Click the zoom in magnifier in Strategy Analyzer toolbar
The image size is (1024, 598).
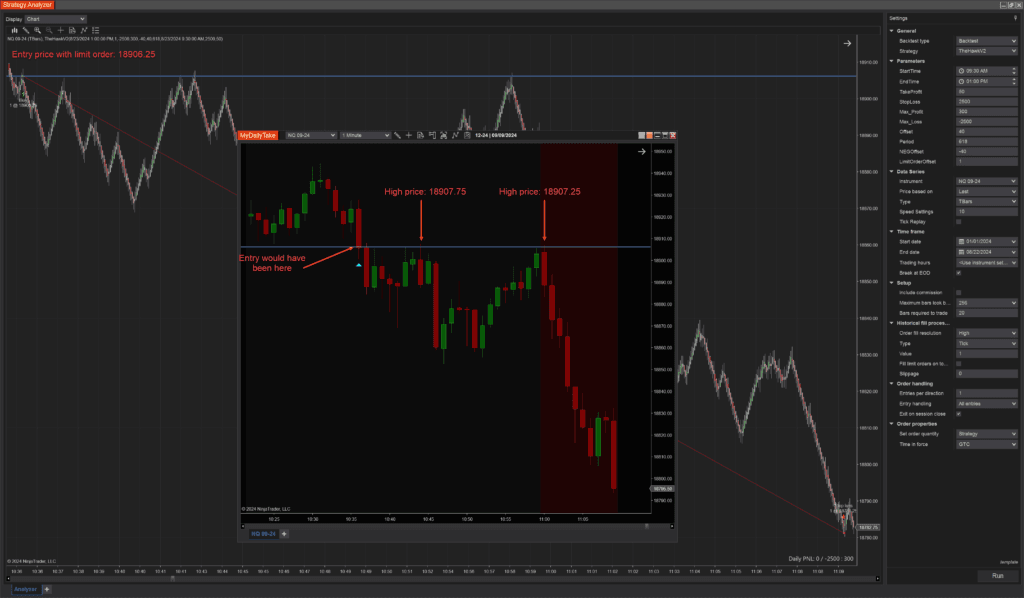(37, 30)
